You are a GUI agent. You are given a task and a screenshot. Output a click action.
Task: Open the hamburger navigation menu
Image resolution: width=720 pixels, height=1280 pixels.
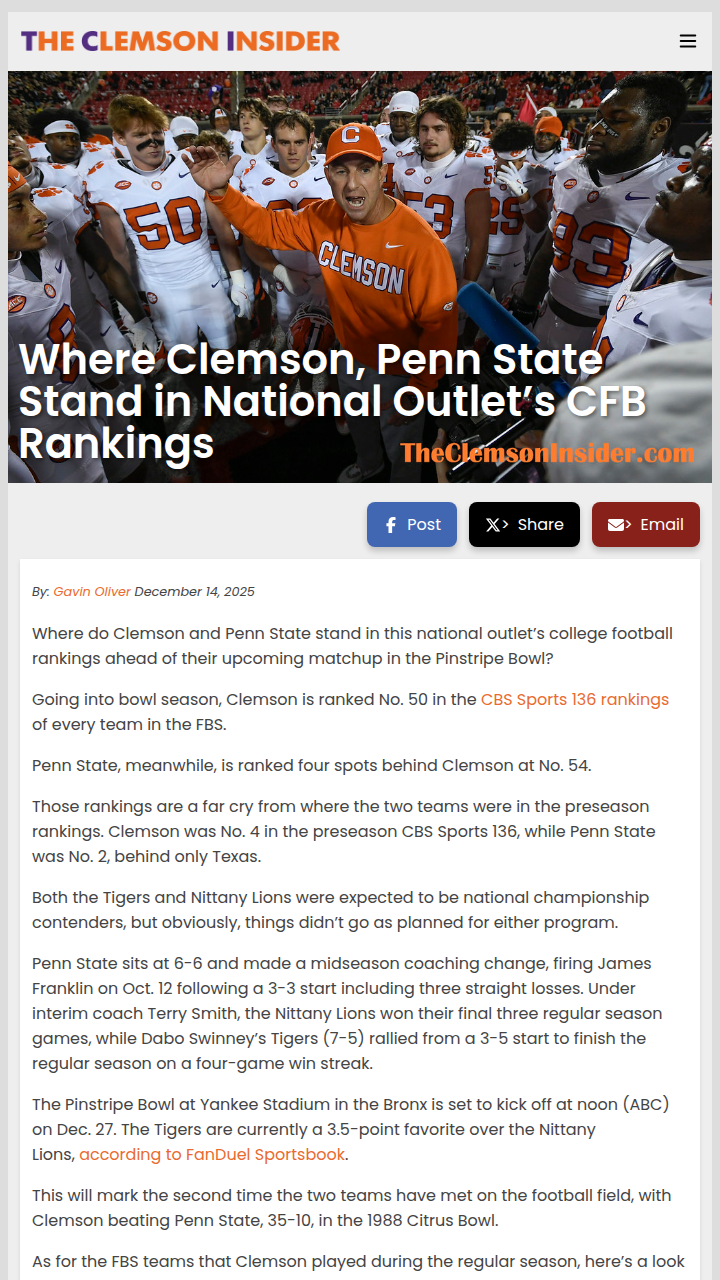[687, 41]
